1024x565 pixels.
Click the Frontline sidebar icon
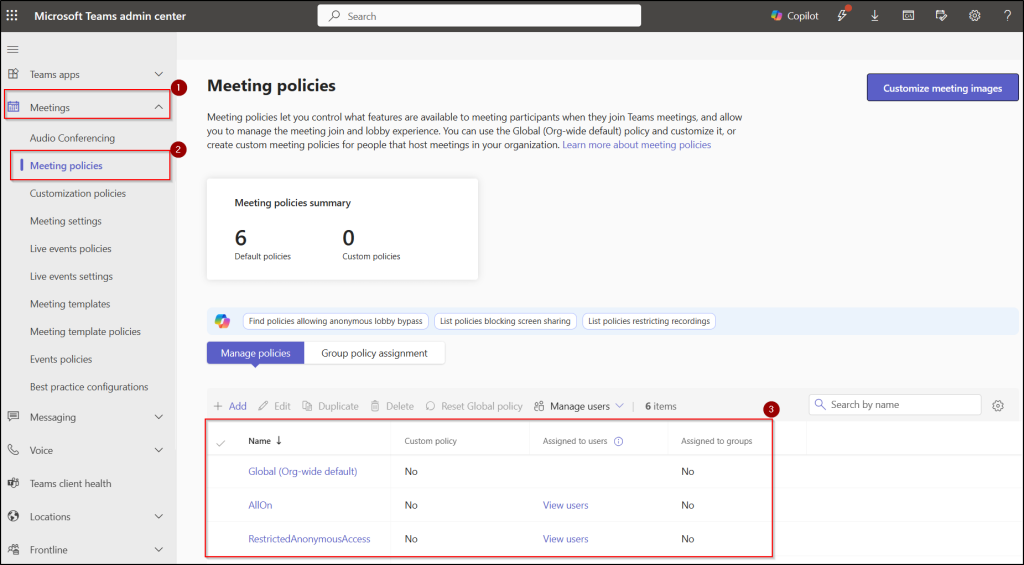pyautogui.click(x=13, y=549)
